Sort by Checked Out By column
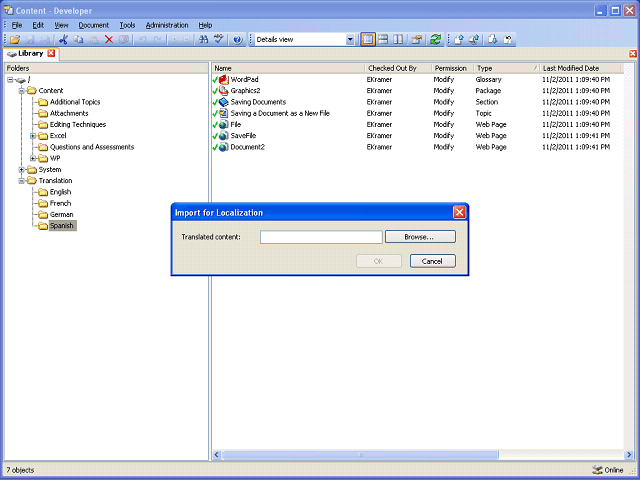Viewport: 640px width, 480px height. 398,68
